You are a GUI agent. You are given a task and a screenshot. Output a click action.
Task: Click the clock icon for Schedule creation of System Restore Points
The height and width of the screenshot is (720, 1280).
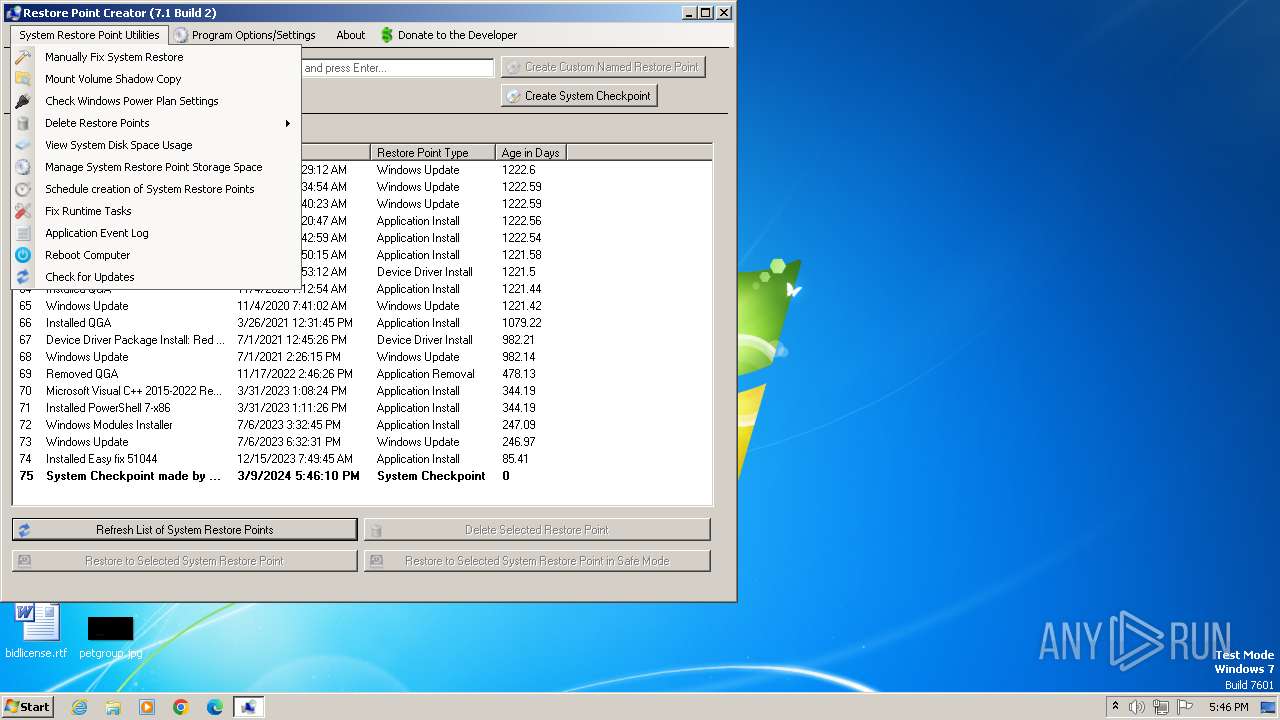click(x=23, y=189)
